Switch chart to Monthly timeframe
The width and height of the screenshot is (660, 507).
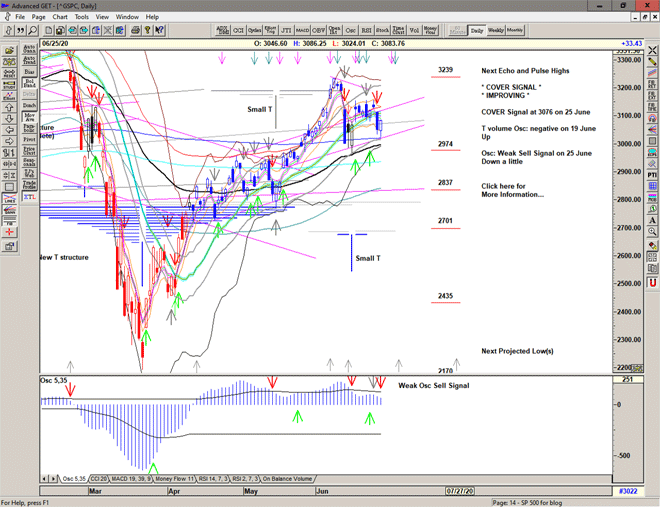[516, 31]
